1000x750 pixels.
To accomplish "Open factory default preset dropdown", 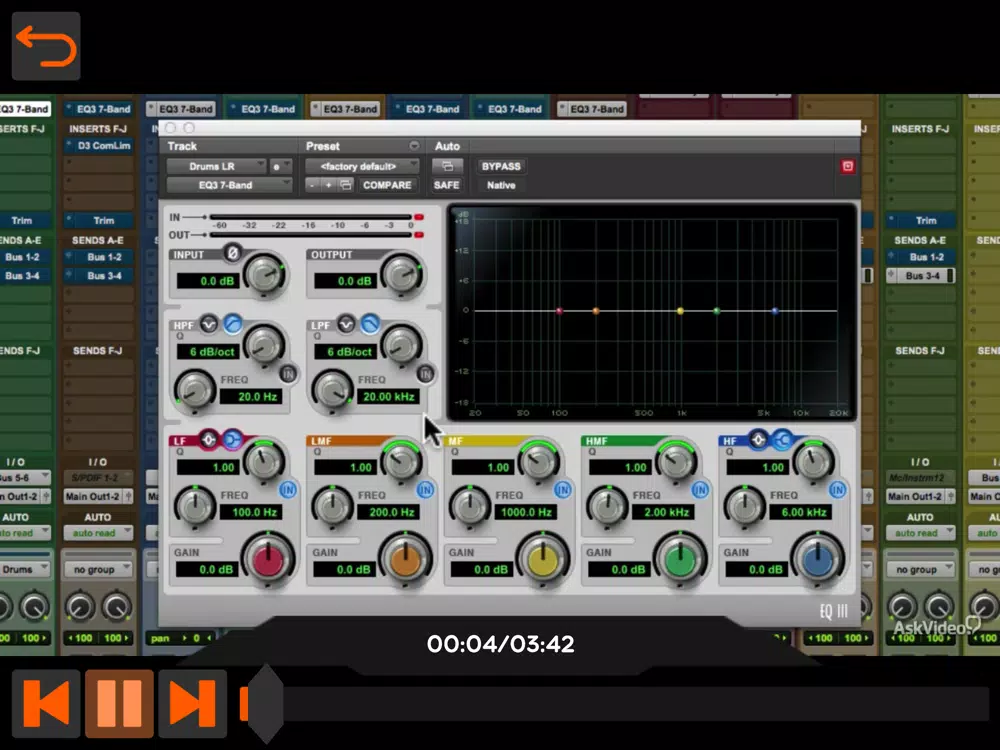I will pos(362,166).
